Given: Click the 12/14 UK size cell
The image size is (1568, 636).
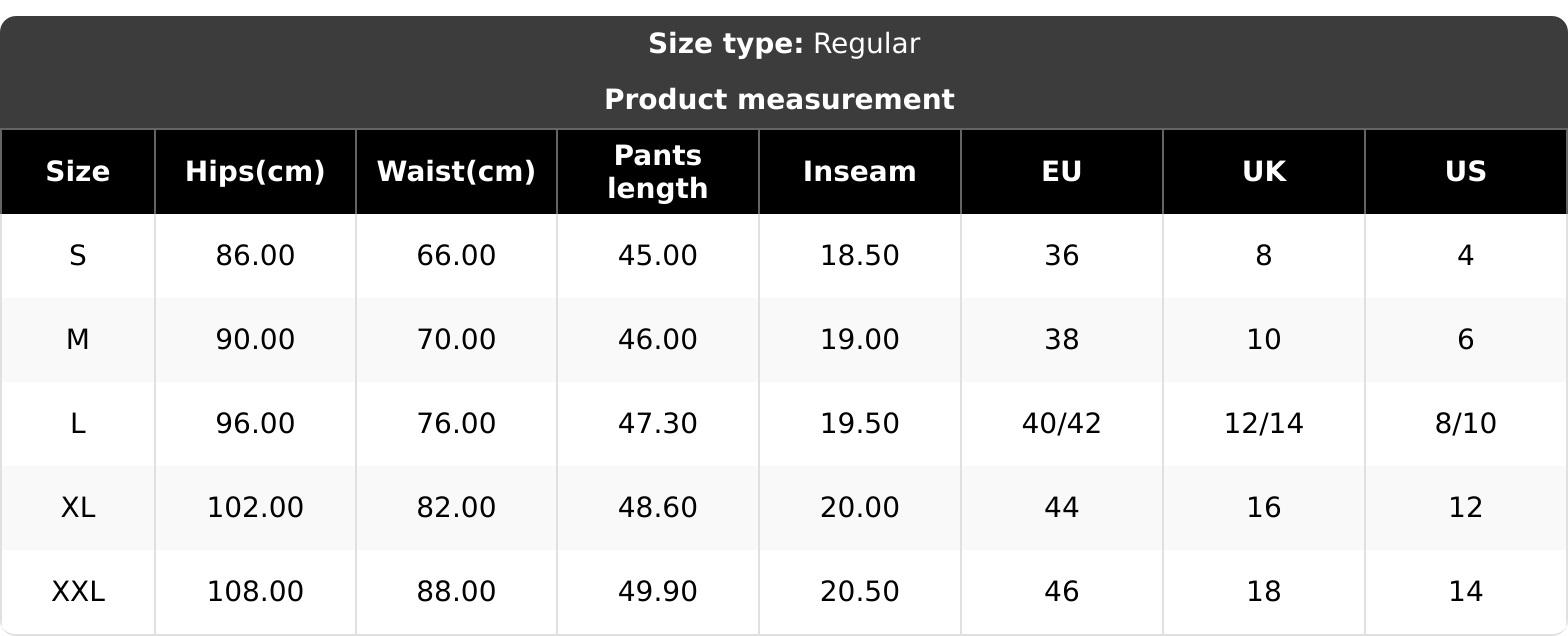Looking at the screenshot, I should 1264,424.
